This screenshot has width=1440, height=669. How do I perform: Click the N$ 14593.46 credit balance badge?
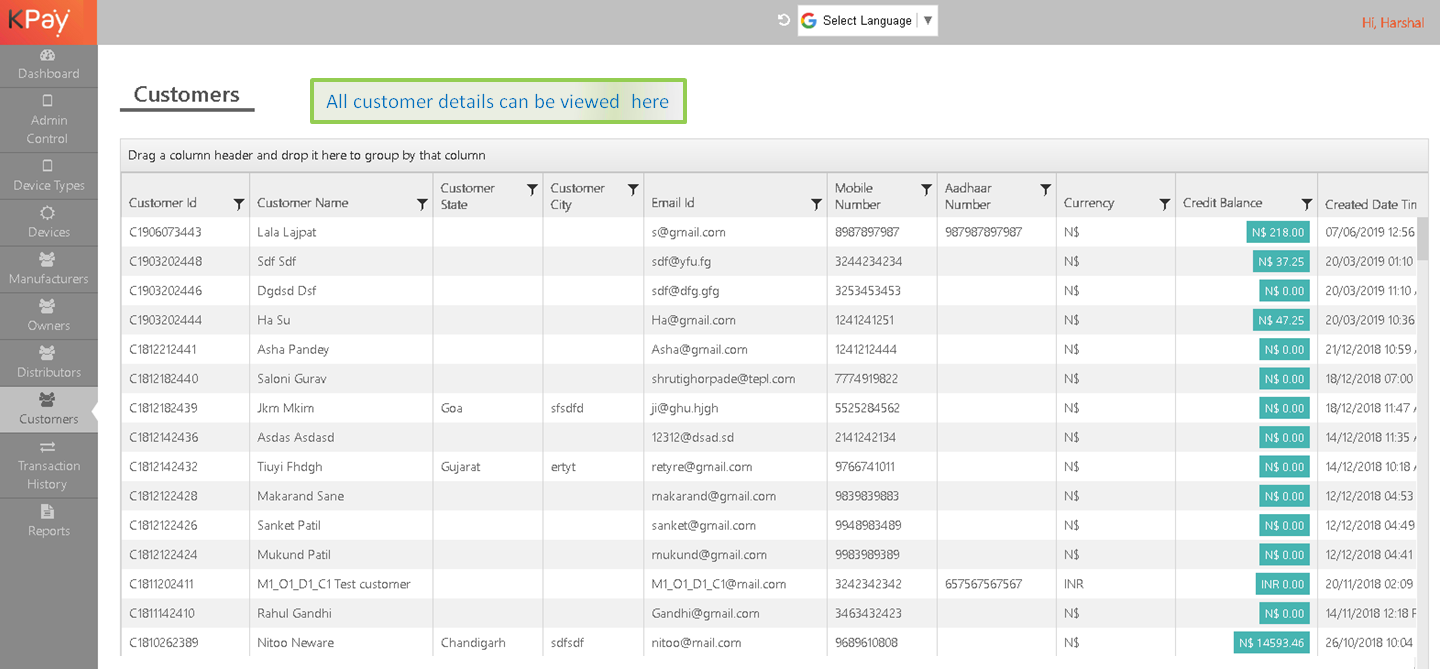1272,643
